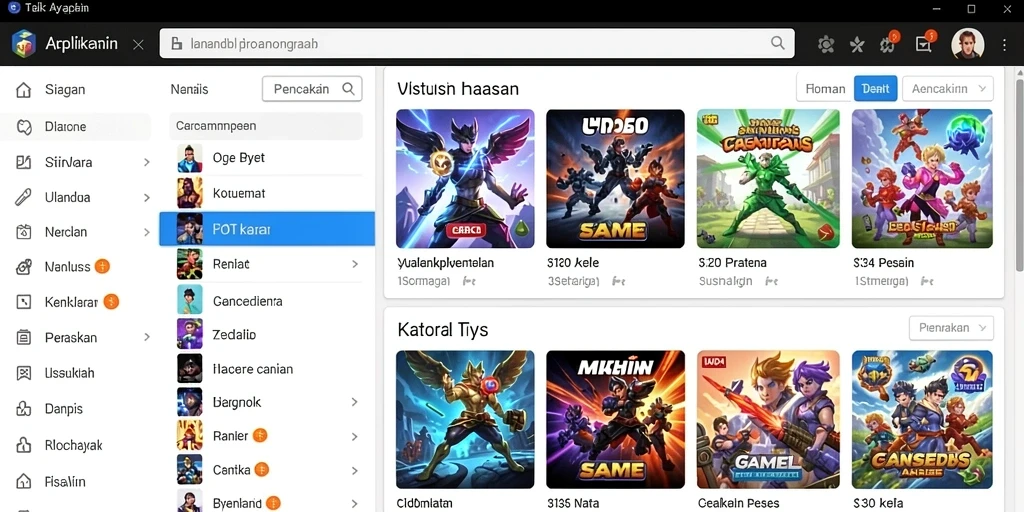Switch to the Deait tab
This screenshot has height=512, width=1024.
(x=875, y=89)
